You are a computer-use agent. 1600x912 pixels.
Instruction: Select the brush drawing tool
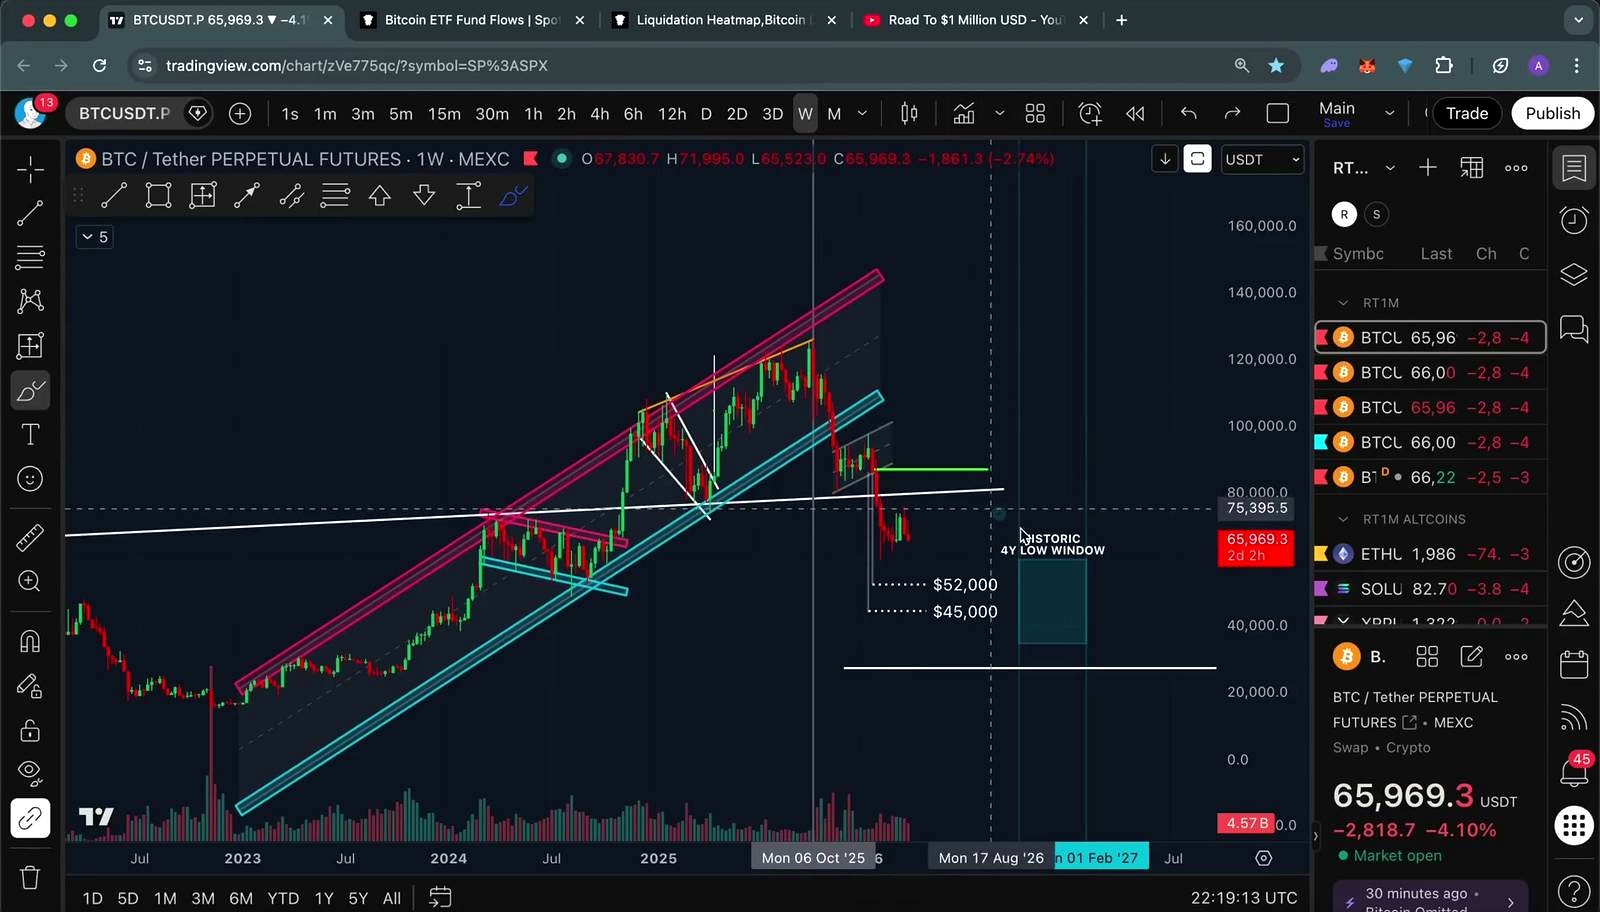tap(30, 390)
